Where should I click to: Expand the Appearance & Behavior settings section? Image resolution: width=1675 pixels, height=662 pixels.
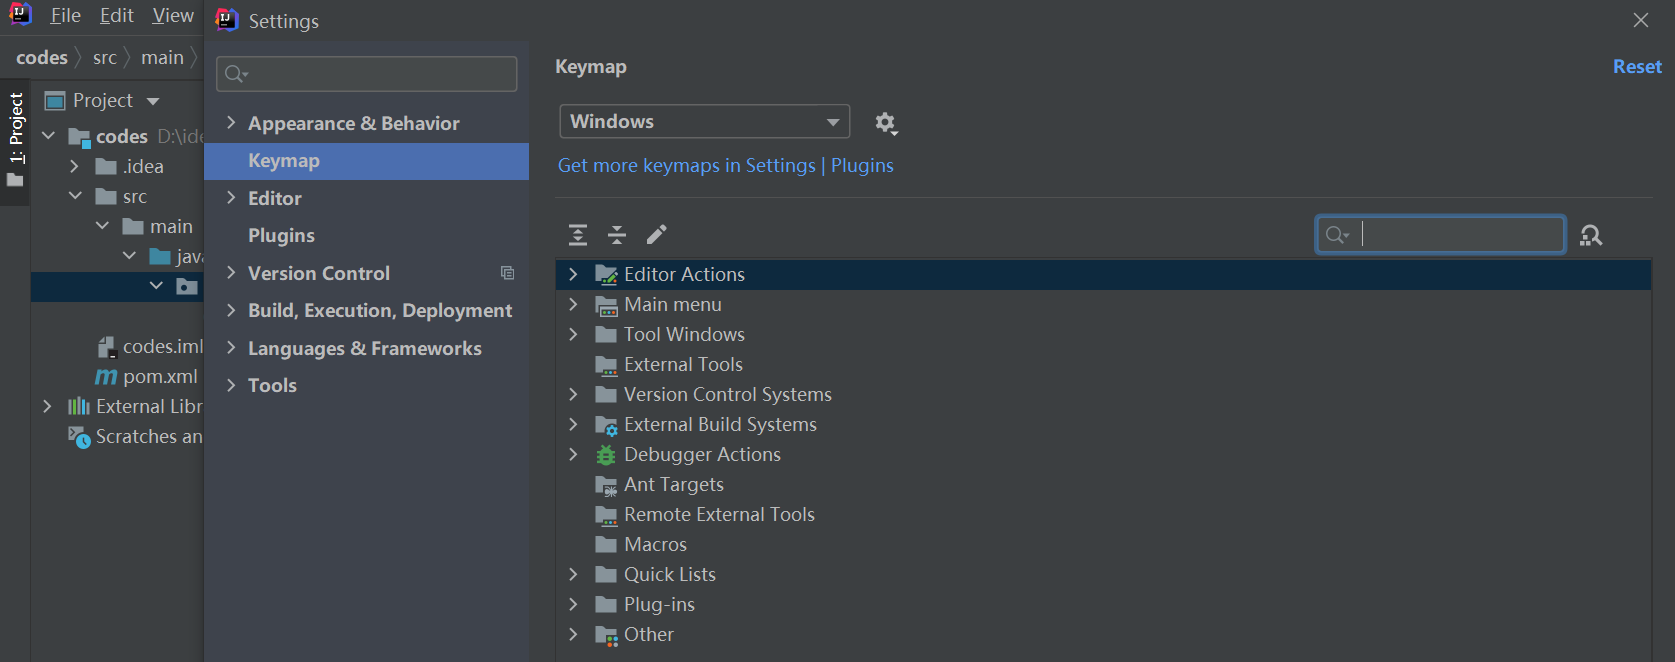pyautogui.click(x=231, y=123)
